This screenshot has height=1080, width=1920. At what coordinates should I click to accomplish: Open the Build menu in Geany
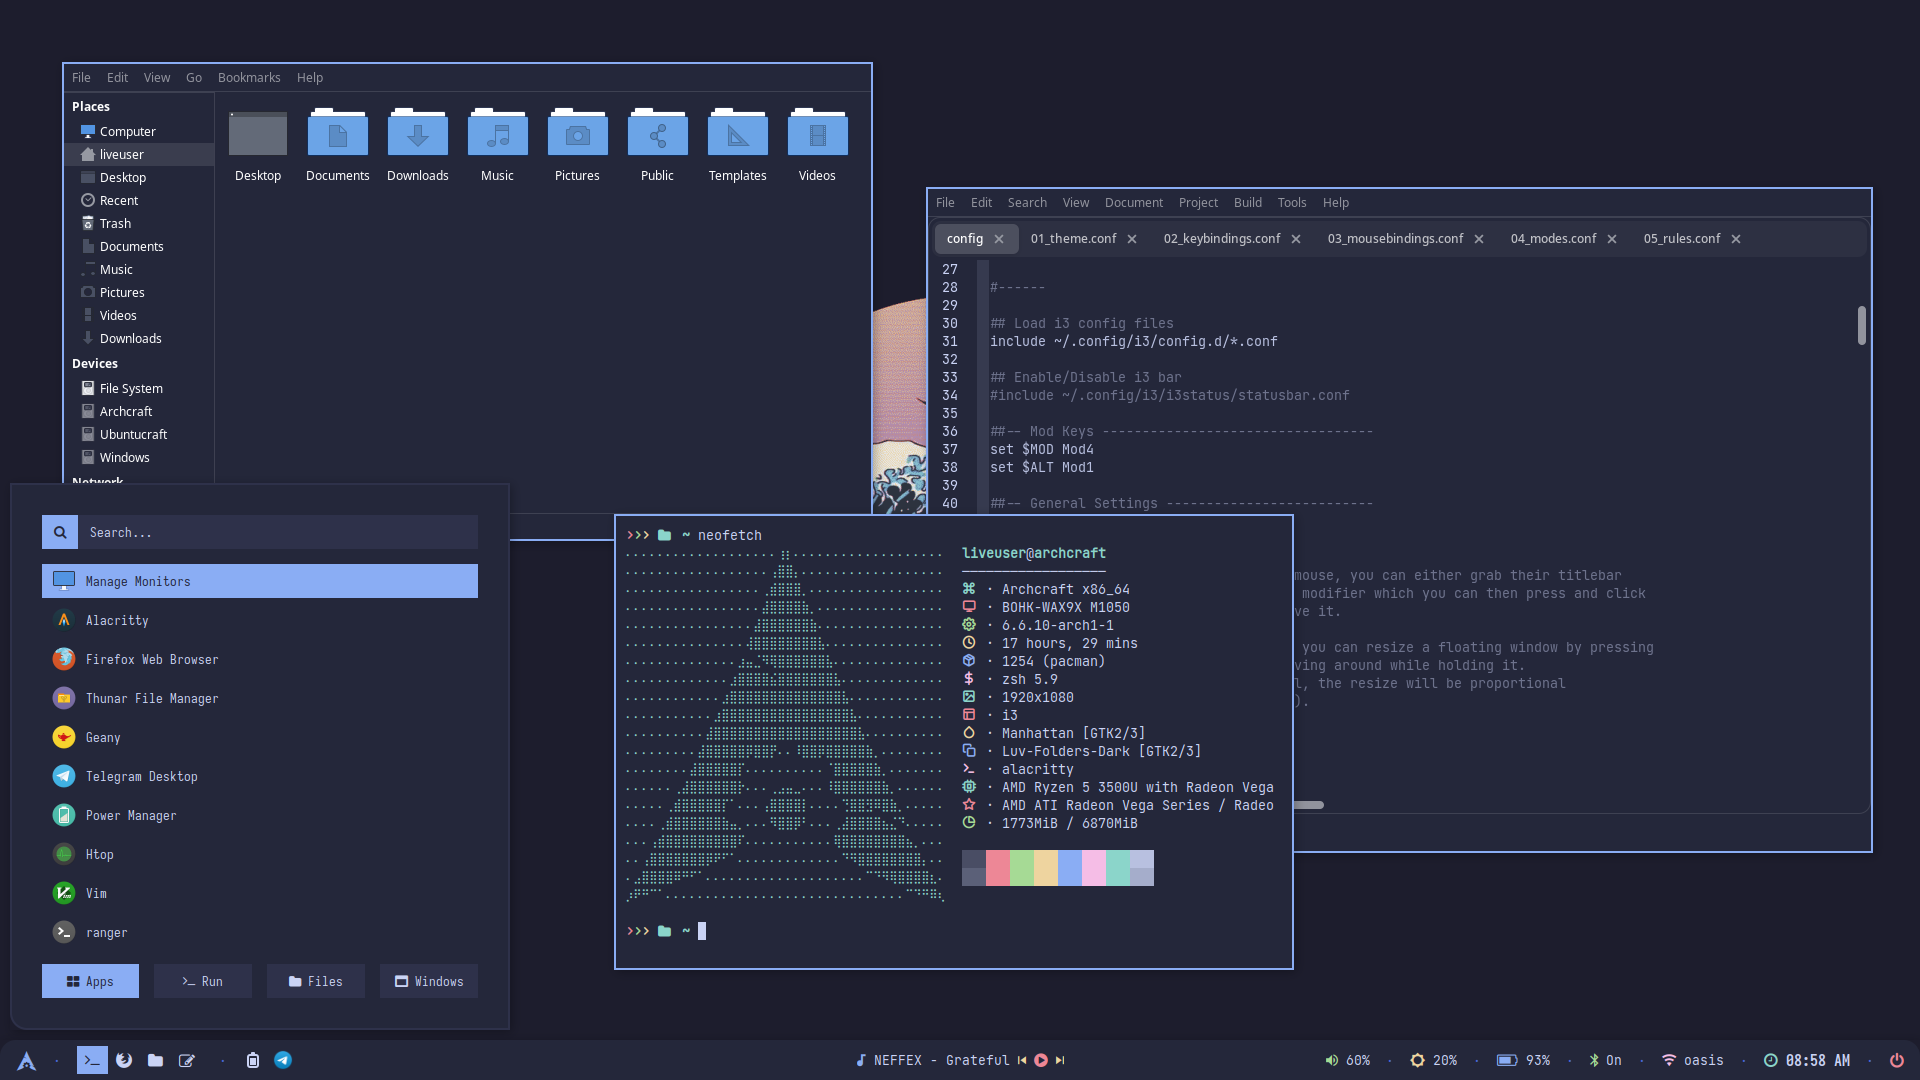pyautogui.click(x=1247, y=203)
